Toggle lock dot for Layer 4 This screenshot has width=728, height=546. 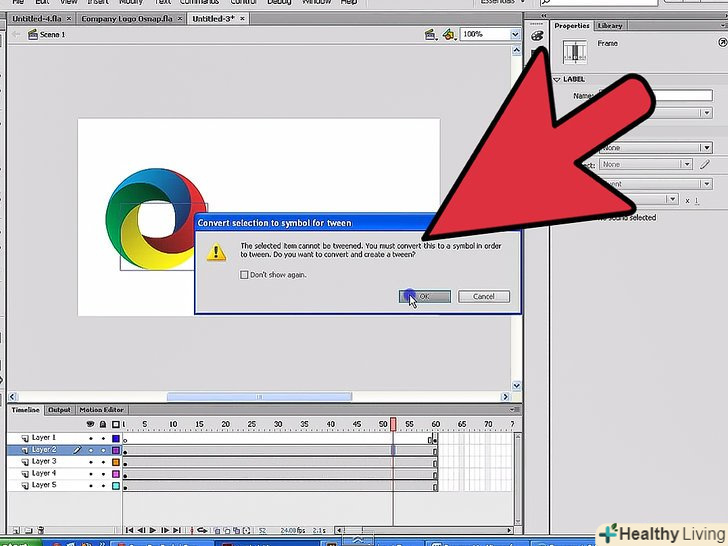[103, 474]
